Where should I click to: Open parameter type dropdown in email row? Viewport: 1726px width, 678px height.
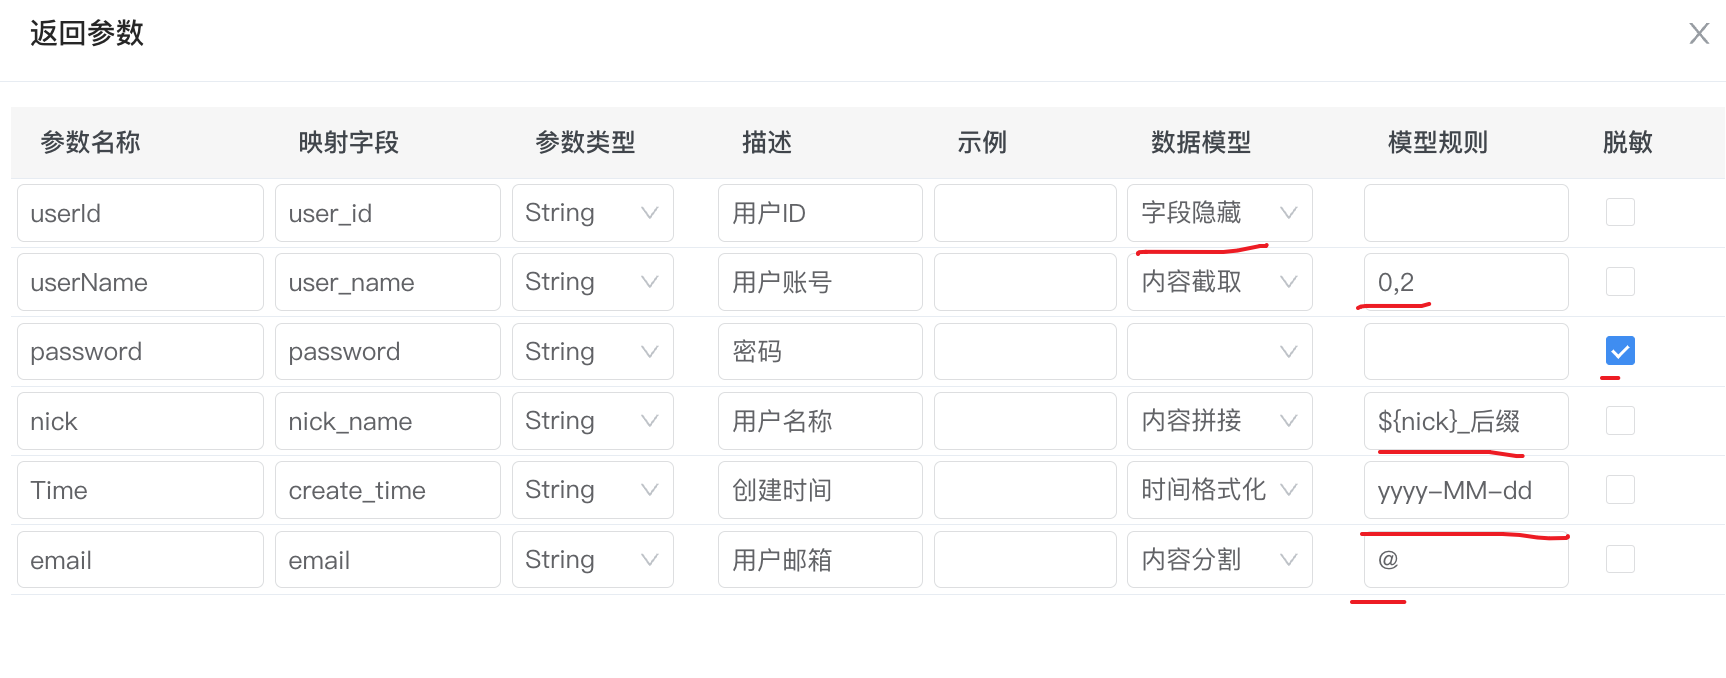592,560
